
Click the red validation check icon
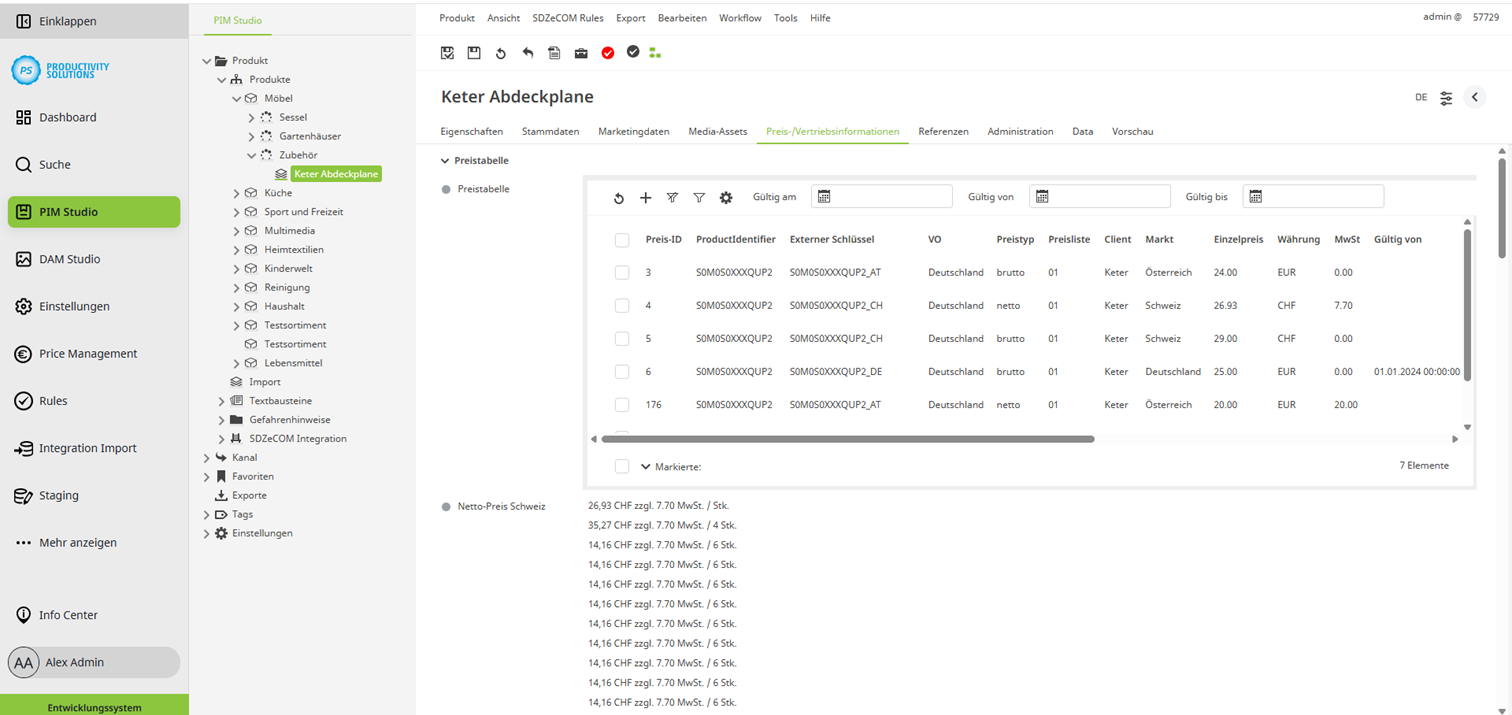608,53
